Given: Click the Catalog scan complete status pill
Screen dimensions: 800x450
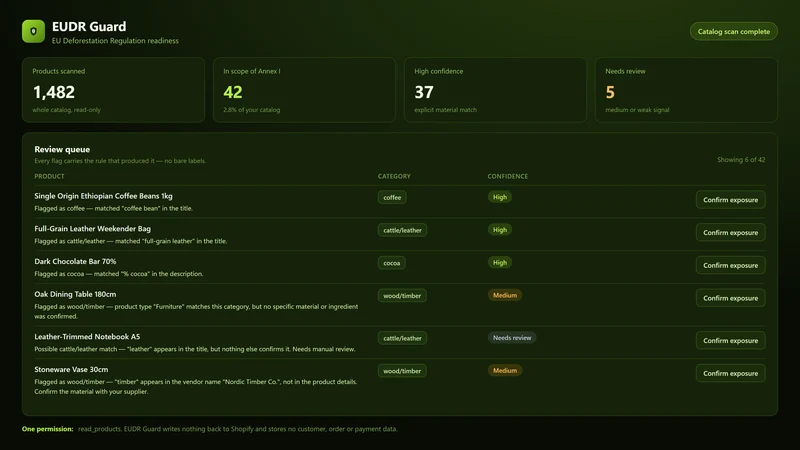Looking at the screenshot, I should (734, 31).
